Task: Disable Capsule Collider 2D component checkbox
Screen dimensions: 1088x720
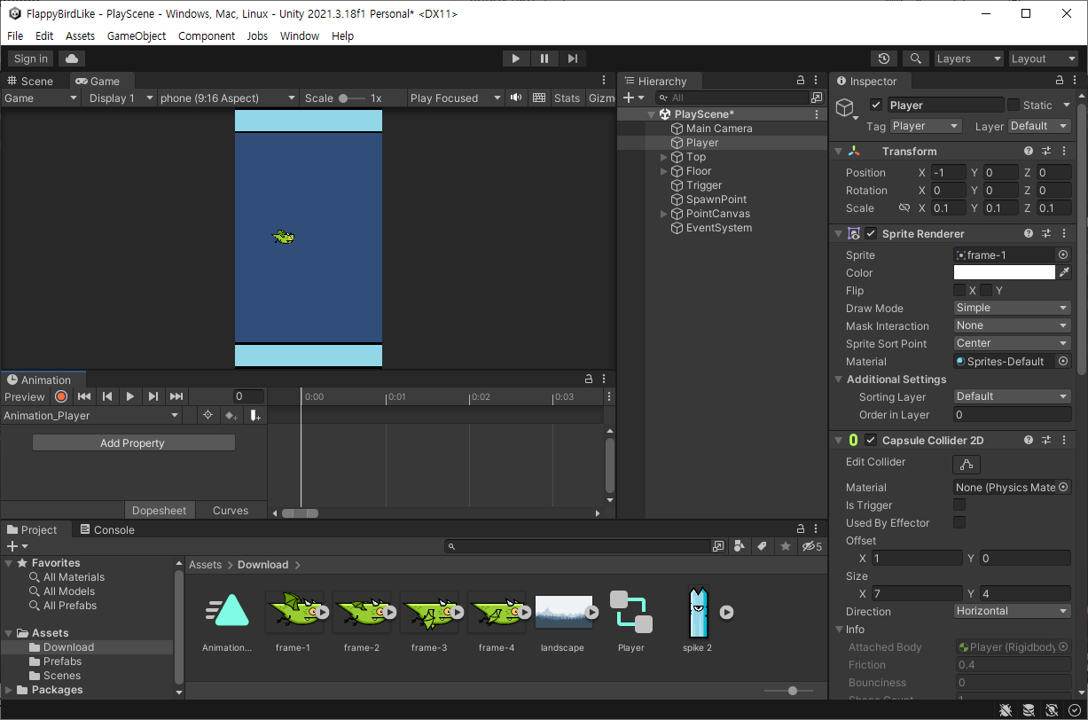Action: pos(871,440)
